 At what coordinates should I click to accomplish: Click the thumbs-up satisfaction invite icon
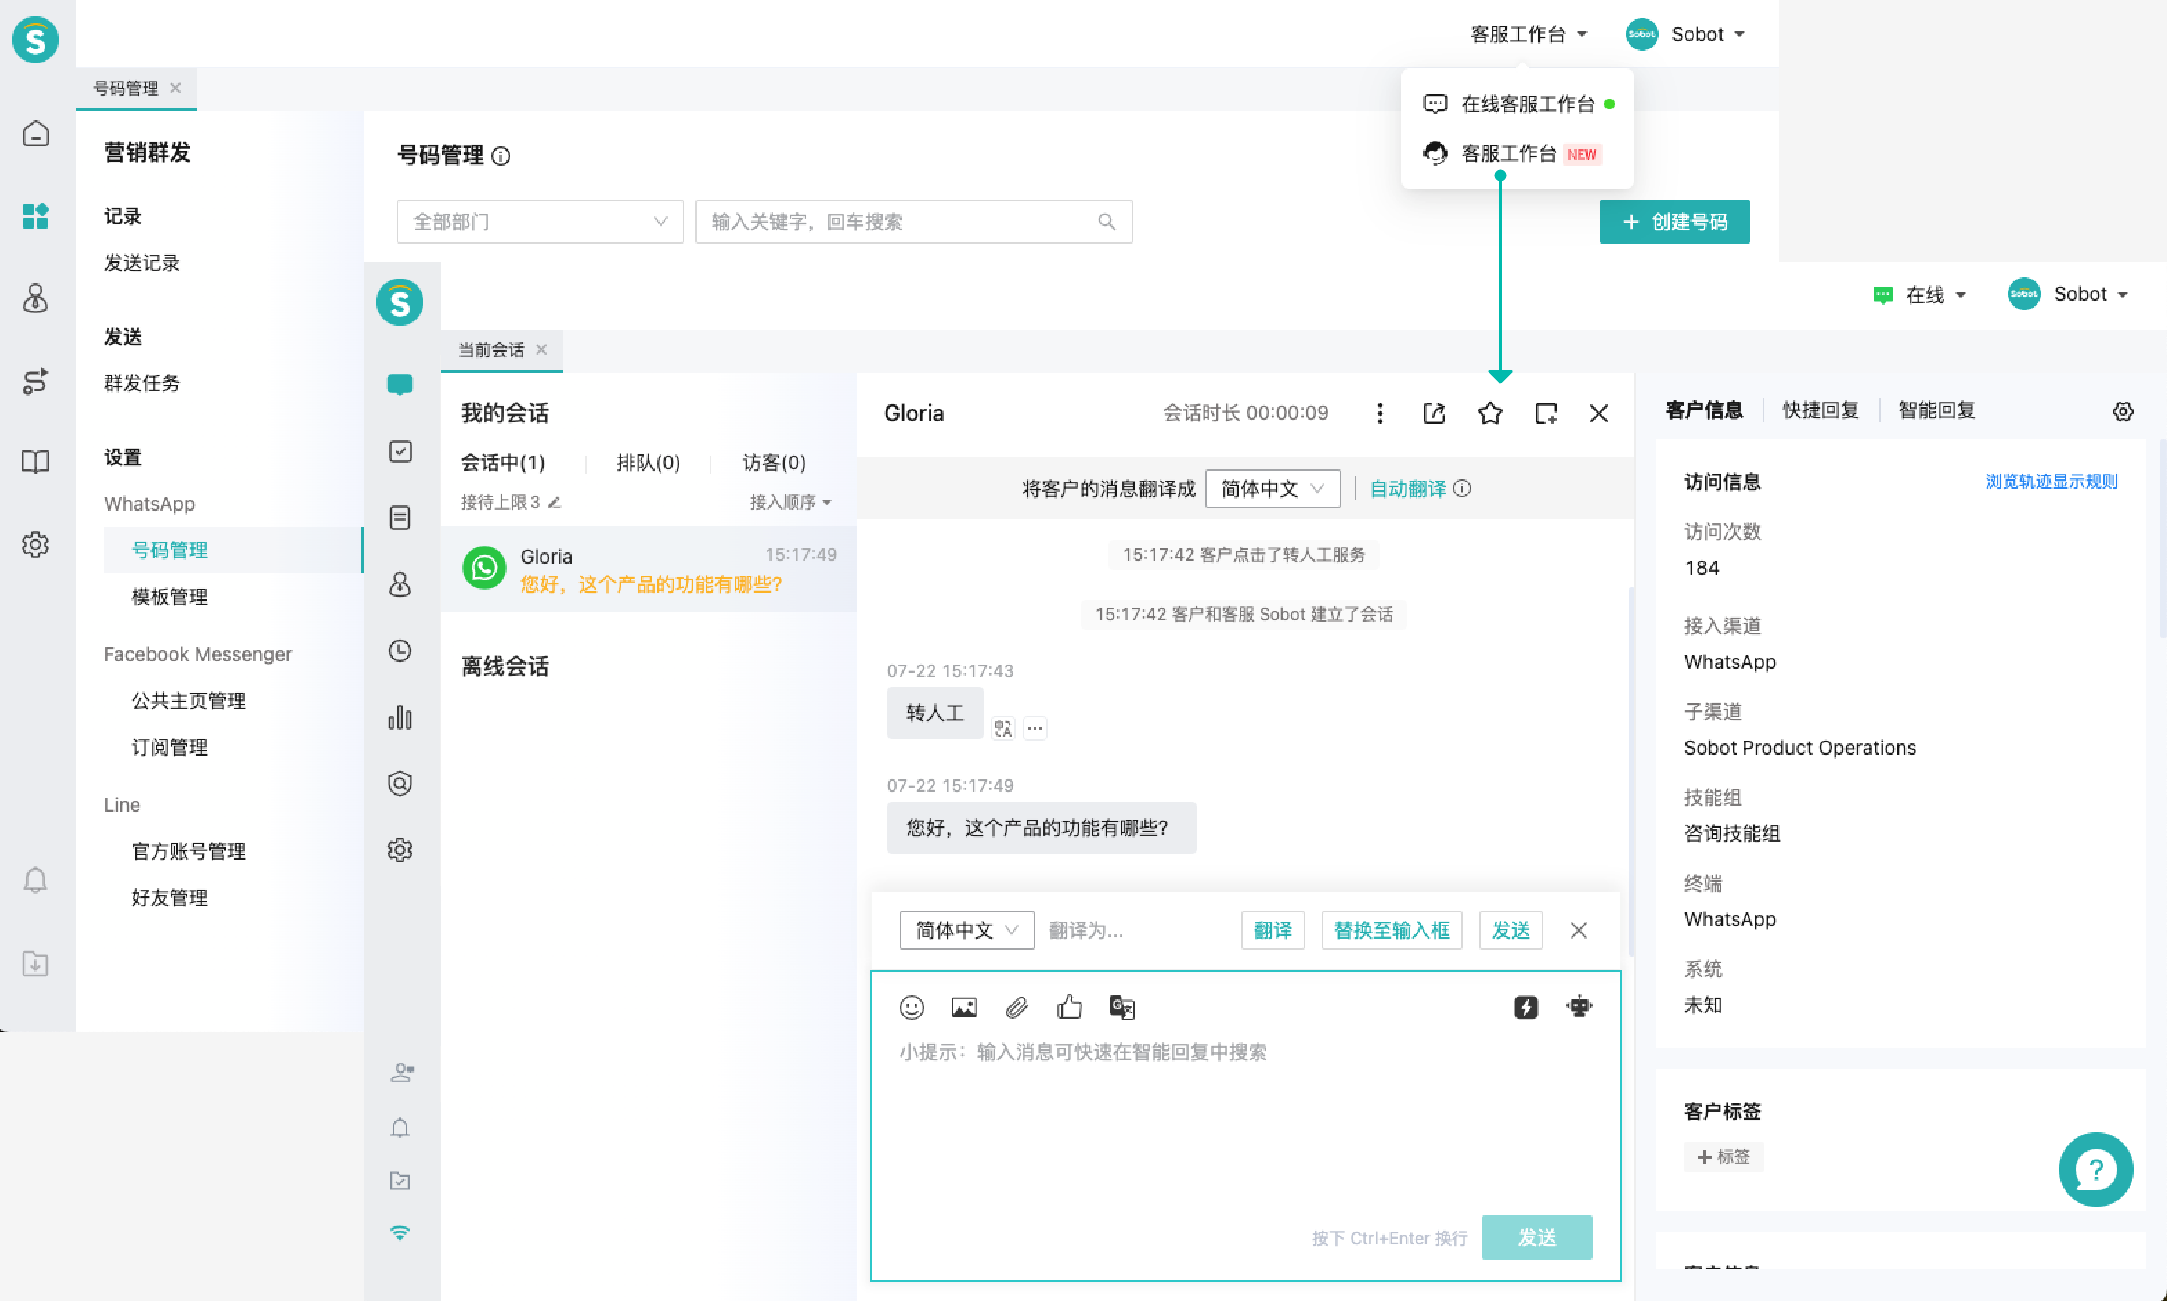[1069, 1007]
